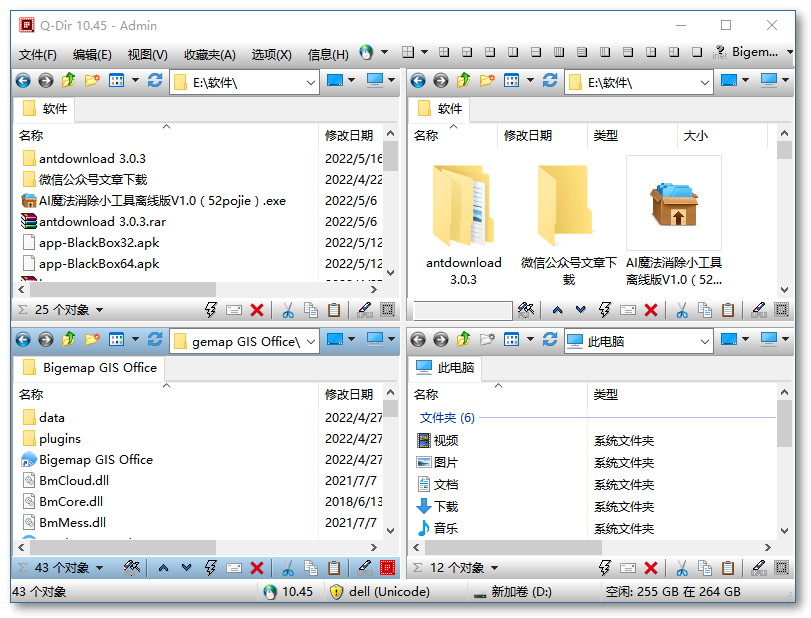This screenshot has width=811, height=618.
Task: Sort details list by 修改日期 column in 软件 pane
Action: 349,135
